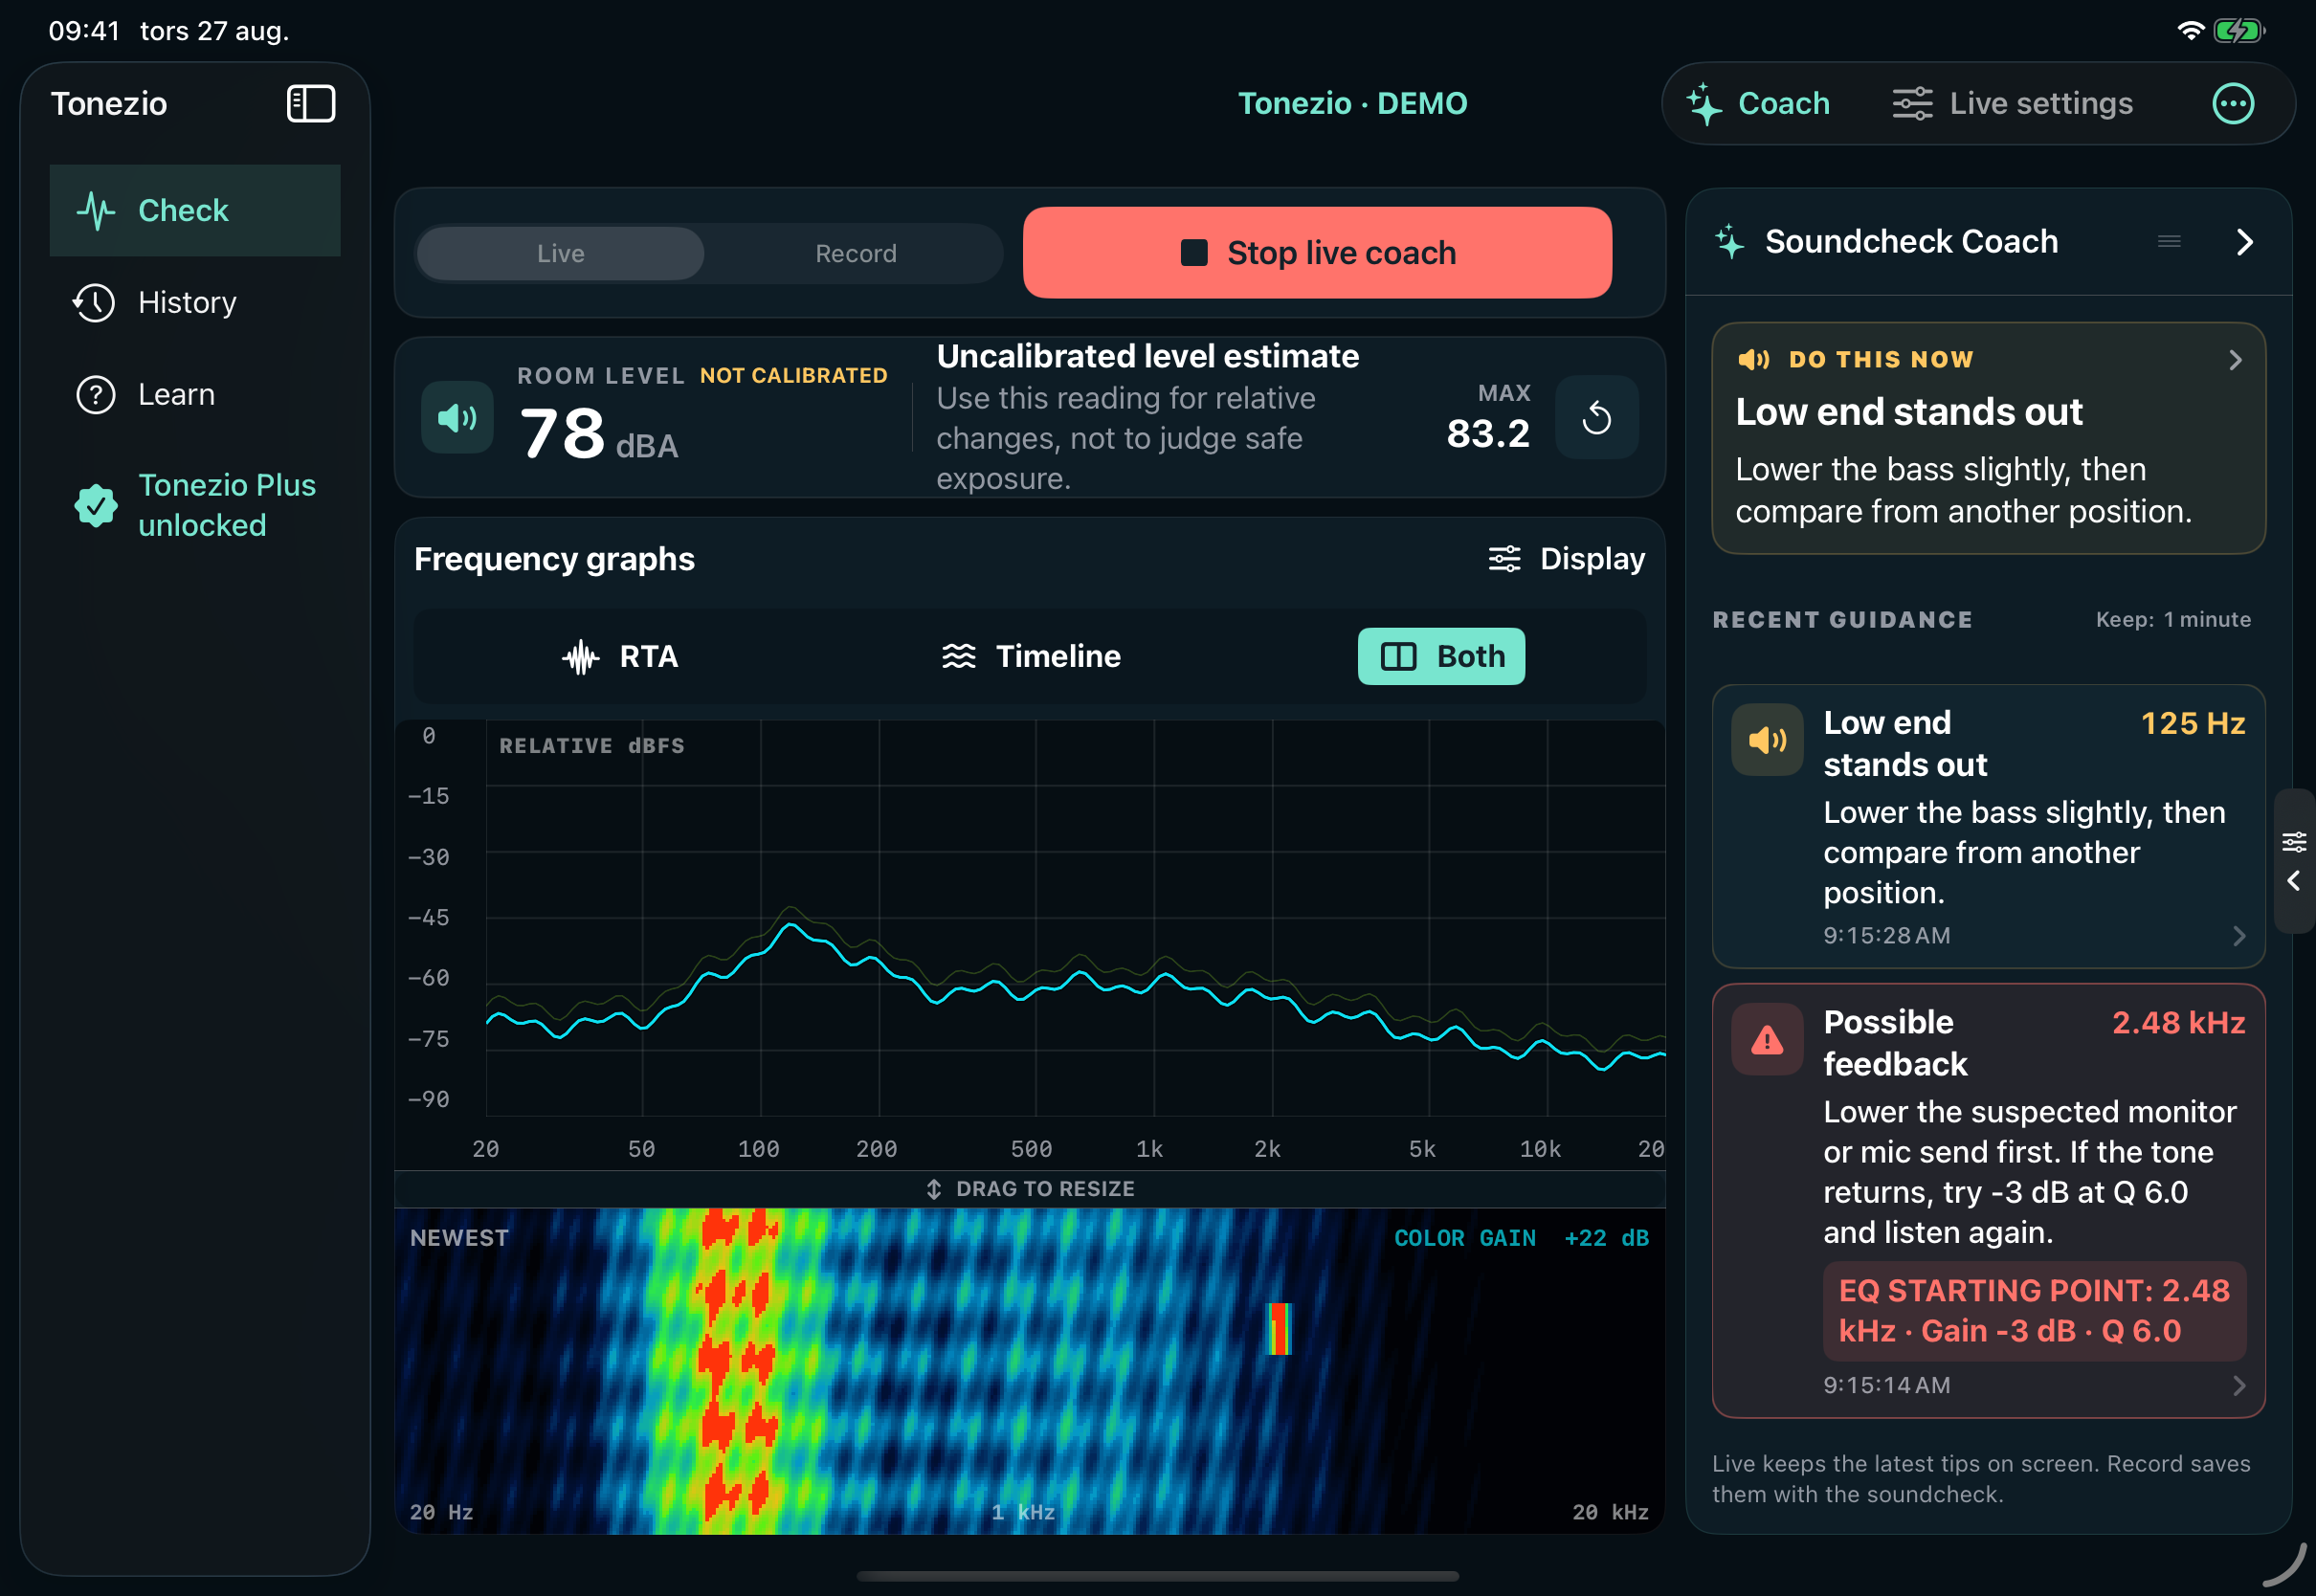This screenshot has height=1596, width=2316.
Task: Toggle the Coach panel
Action: tap(1758, 104)
